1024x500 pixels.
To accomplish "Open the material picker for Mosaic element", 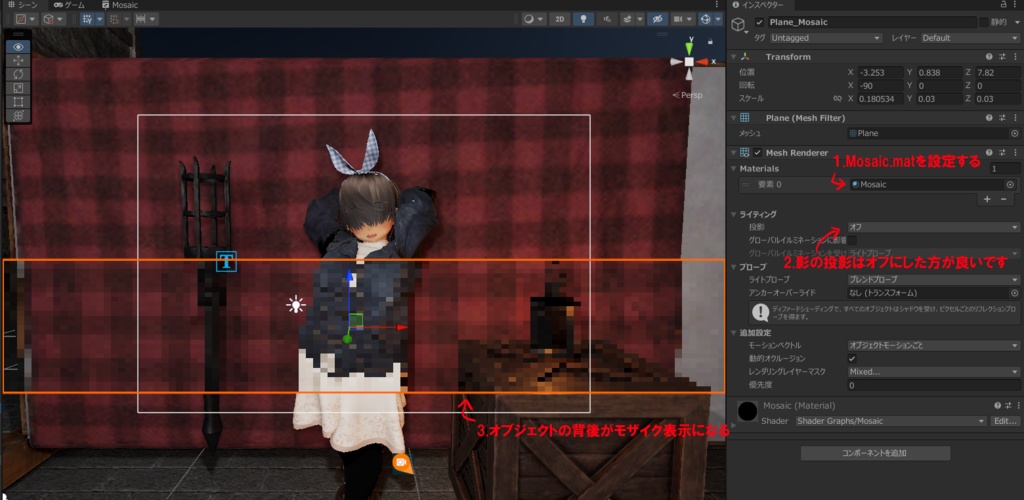I will (x=1010, y=185).
